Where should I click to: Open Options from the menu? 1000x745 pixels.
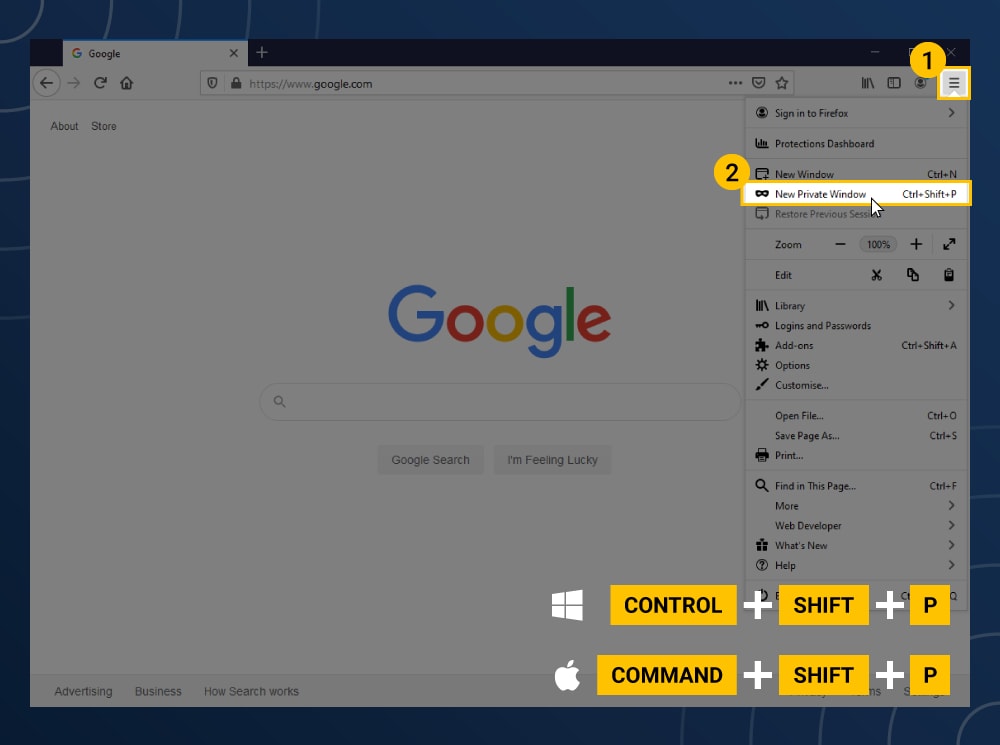coord(857,365)
